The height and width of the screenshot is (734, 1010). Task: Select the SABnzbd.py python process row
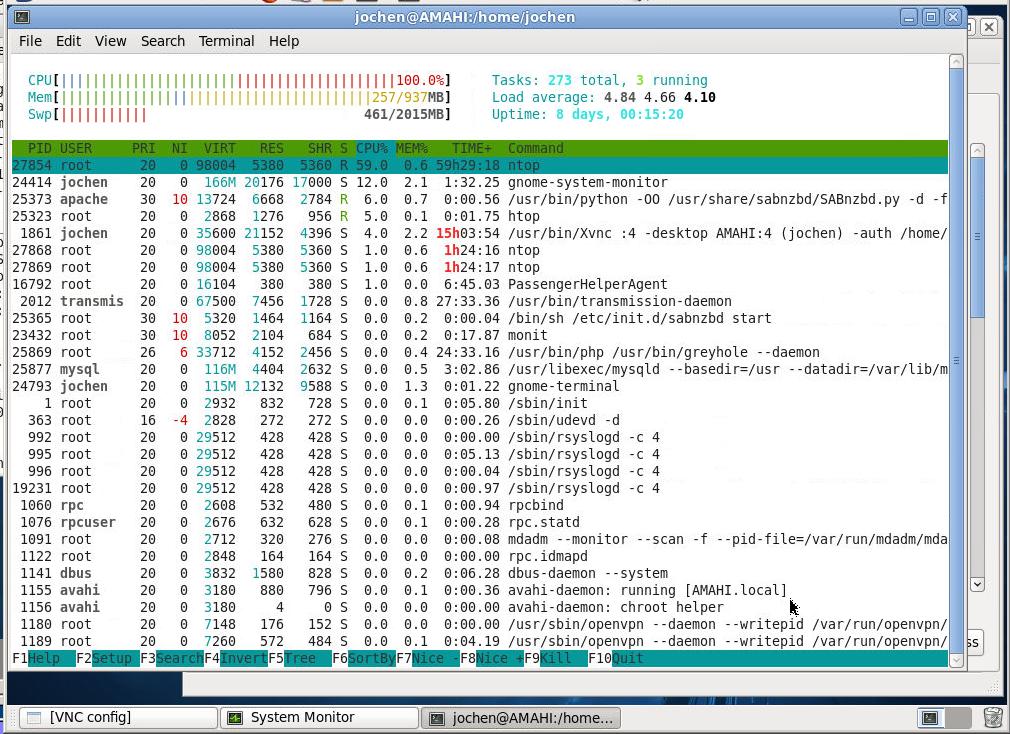pyautogui.click(x=480, y=200)
